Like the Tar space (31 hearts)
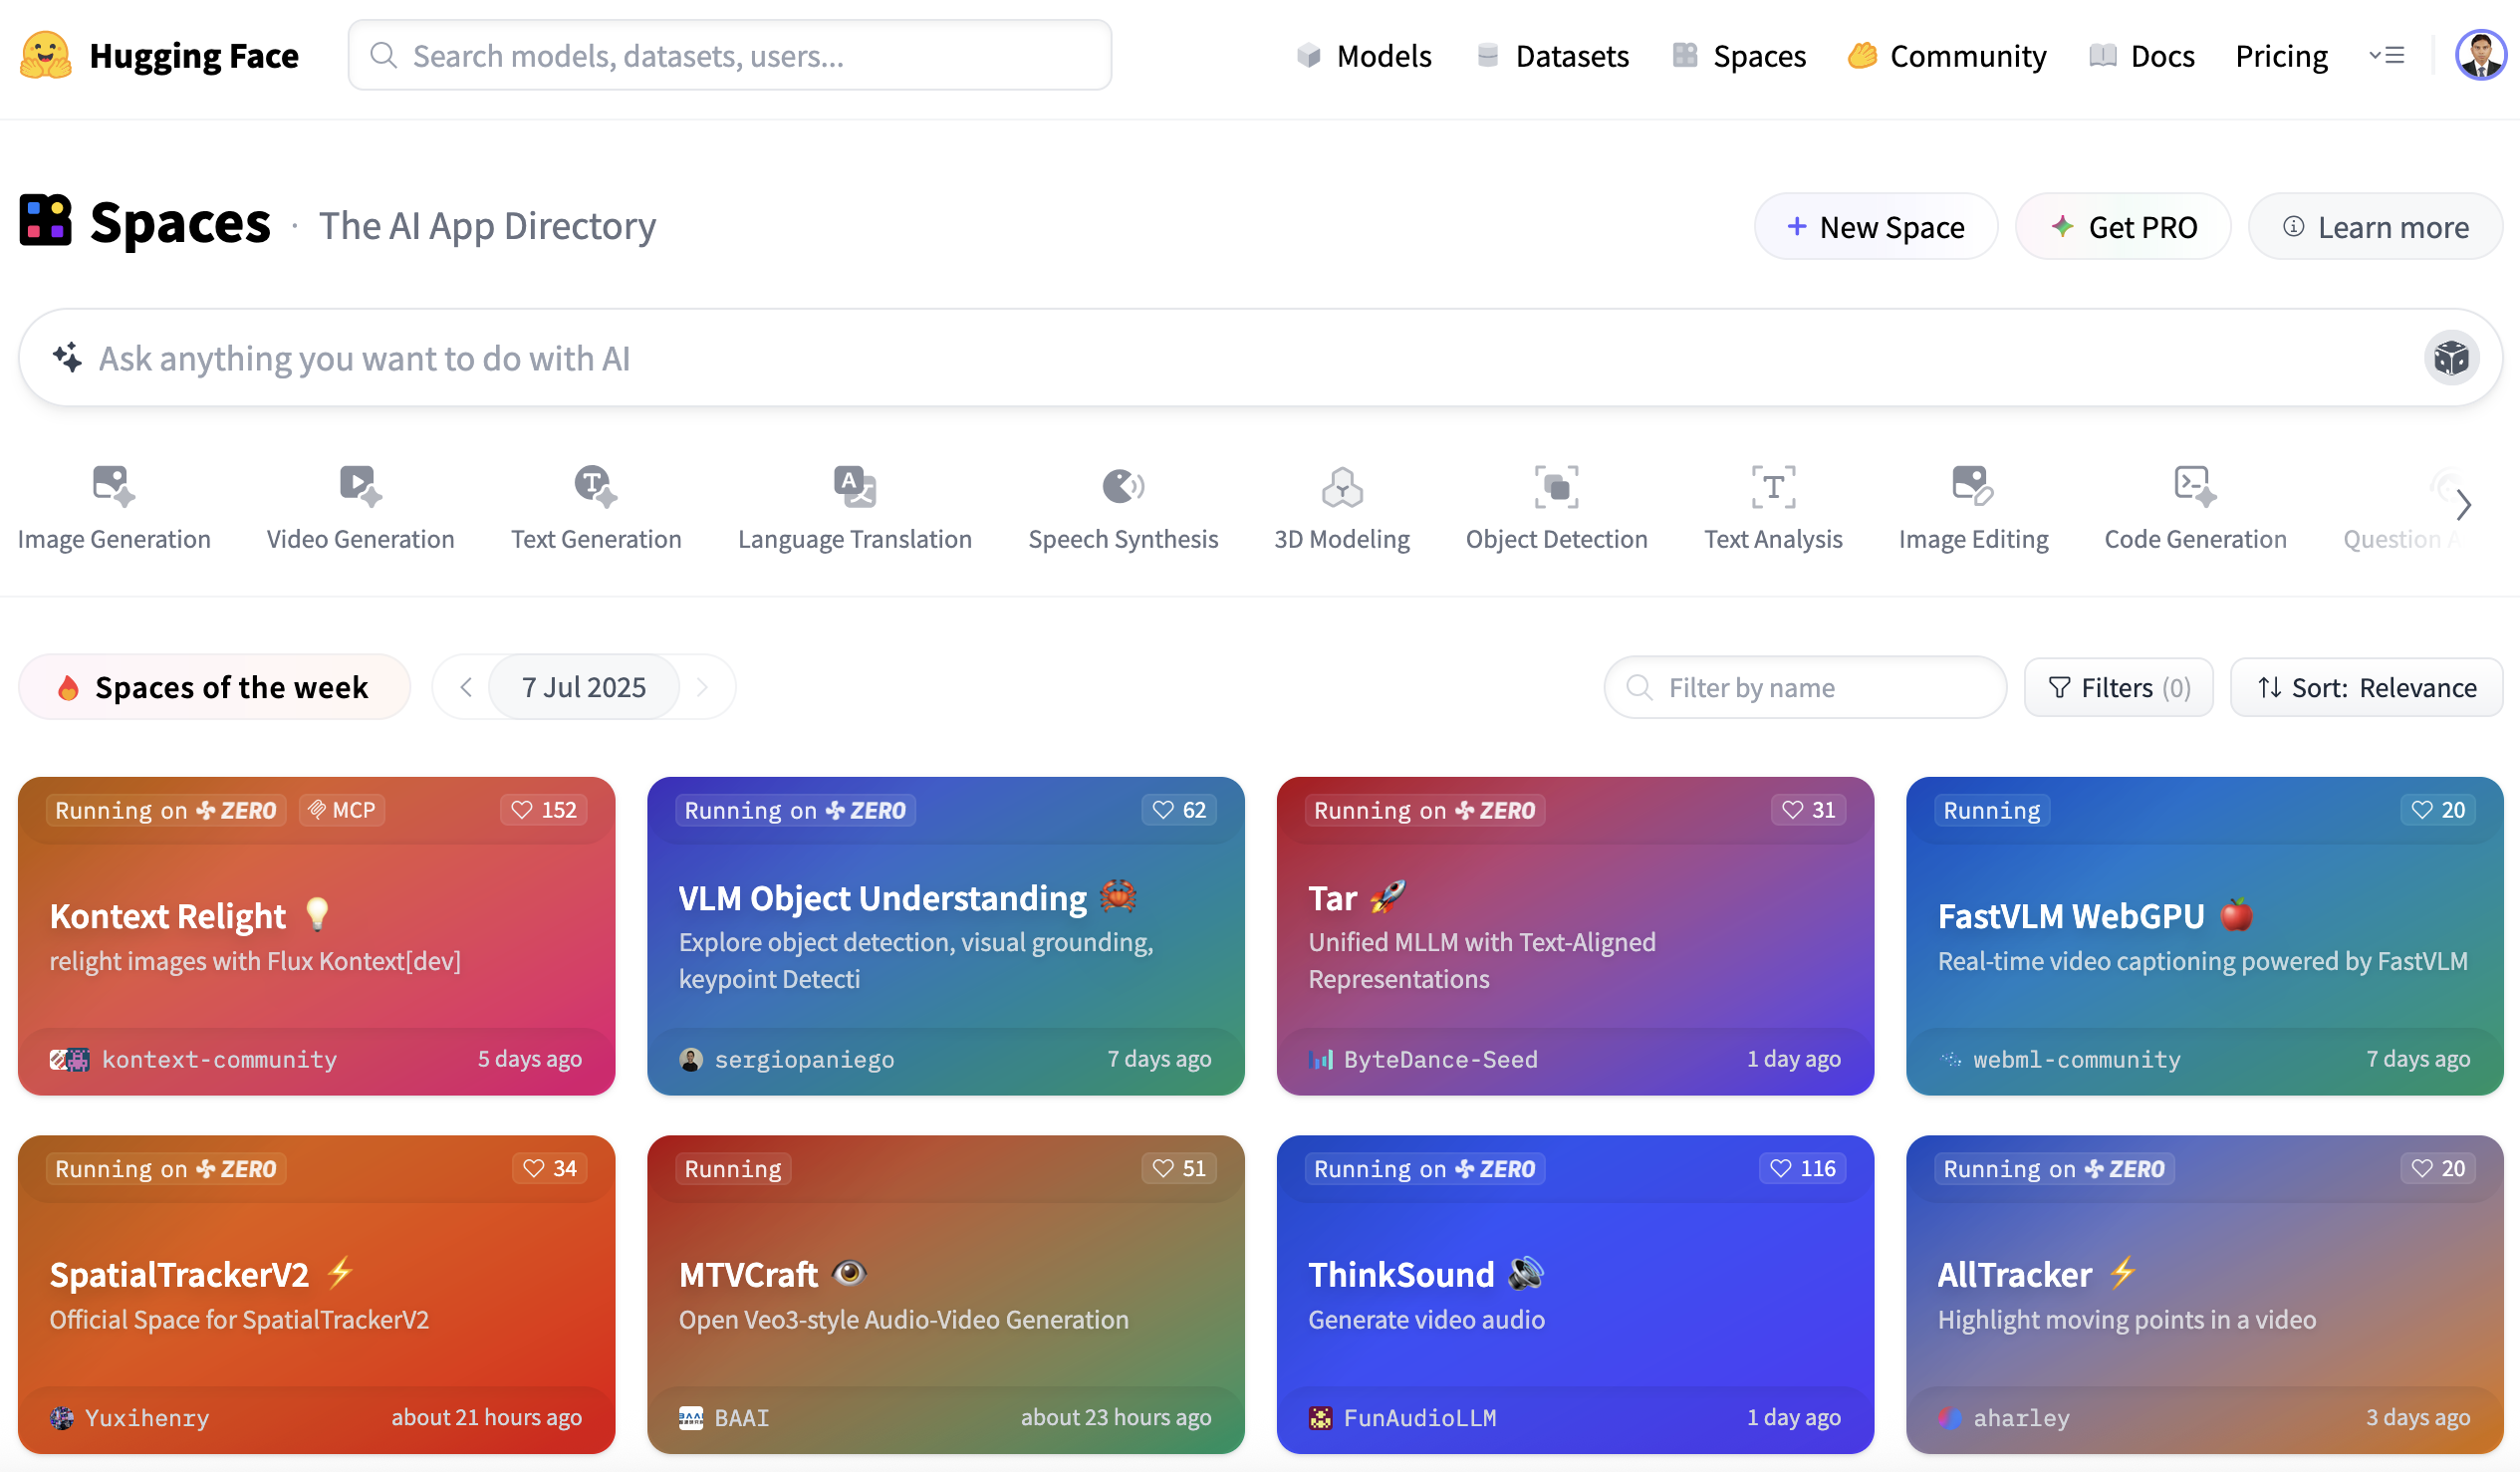This screenshot has height=1472, width=2520. (x=1808, y=810)
